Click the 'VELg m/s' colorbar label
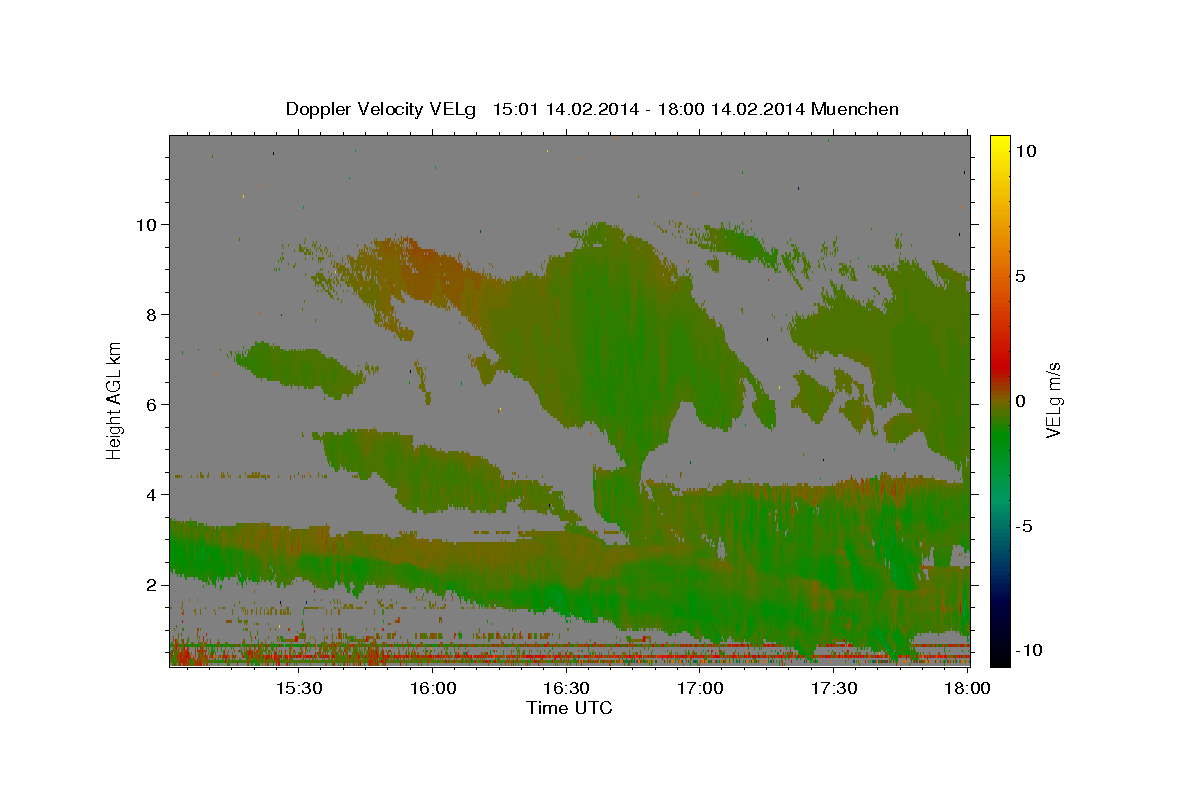 (x=1053, y=400)
